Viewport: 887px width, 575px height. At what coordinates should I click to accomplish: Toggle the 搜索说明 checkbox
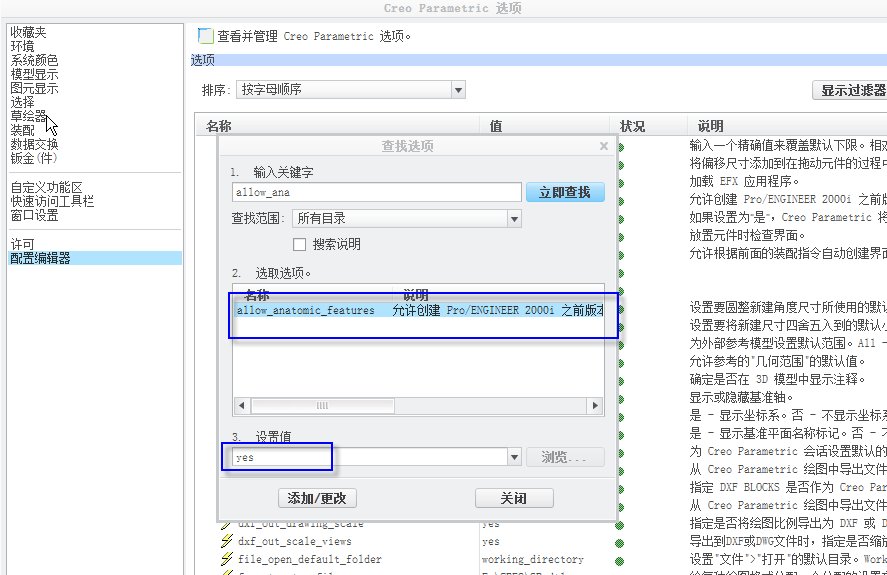(x=299, y=244)
